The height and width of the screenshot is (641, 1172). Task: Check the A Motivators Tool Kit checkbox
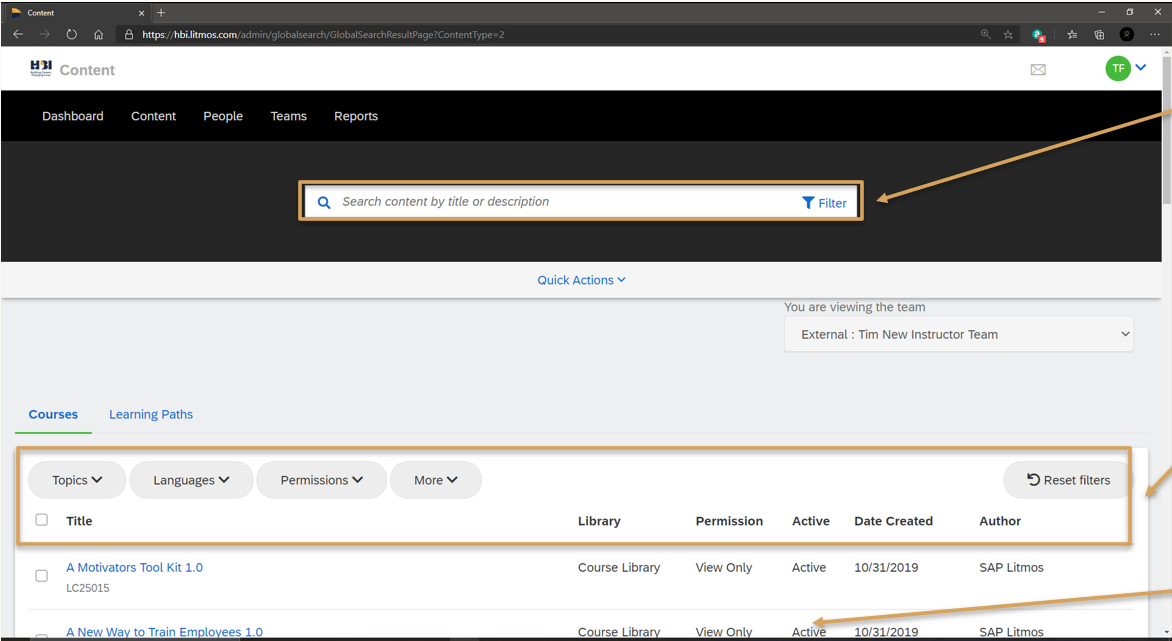click(42, 576)
